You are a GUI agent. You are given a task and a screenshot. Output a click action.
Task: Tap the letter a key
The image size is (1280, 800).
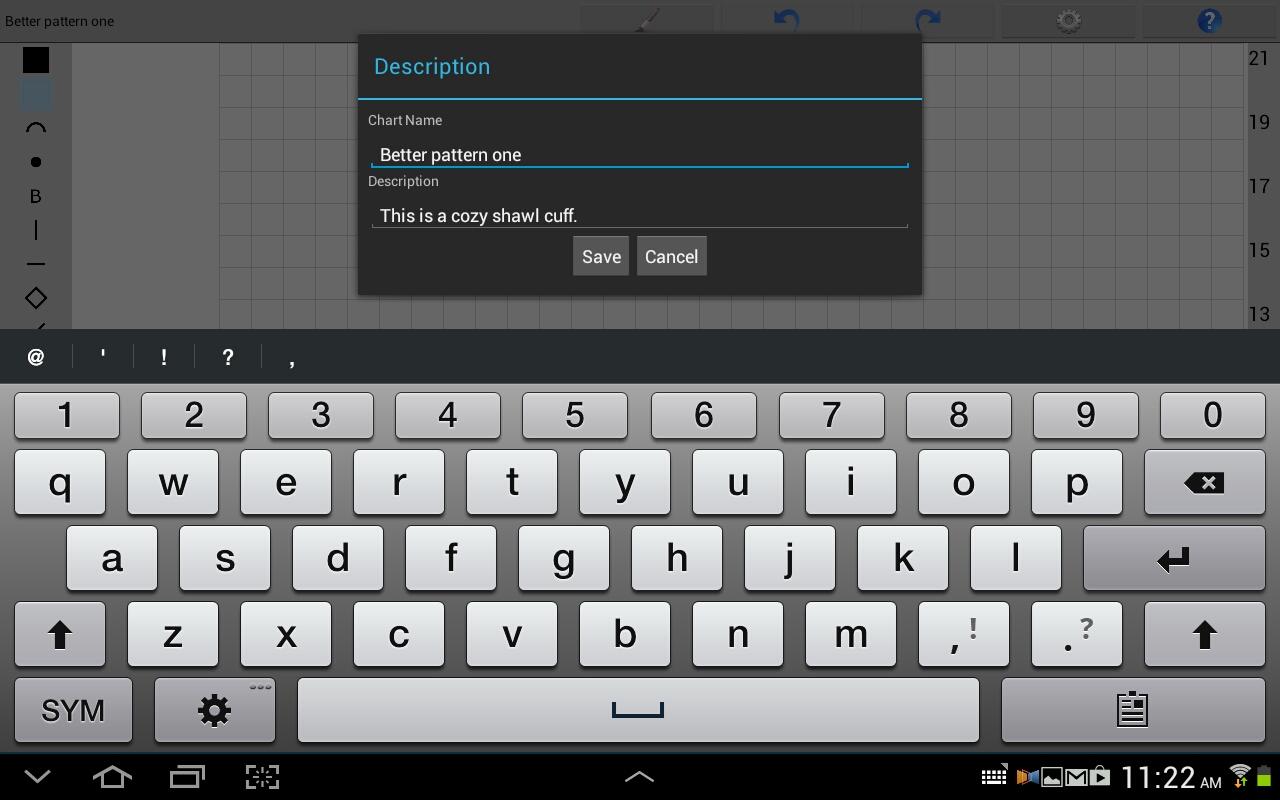click(x=112, y=558)
